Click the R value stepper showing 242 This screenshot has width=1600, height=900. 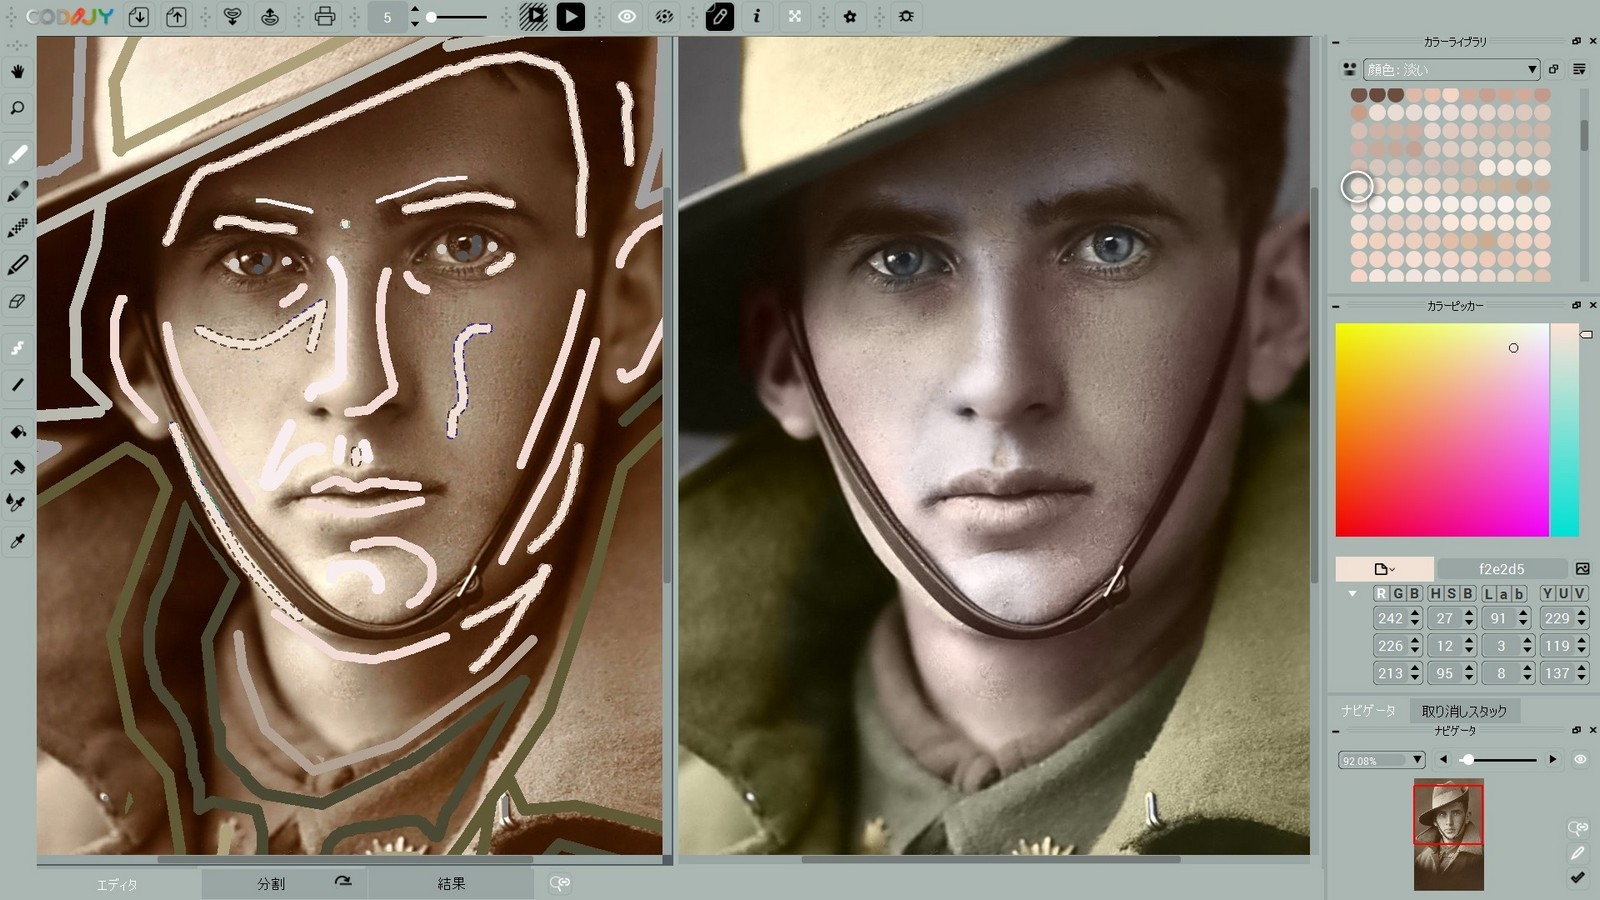(x=1415, y=619)
